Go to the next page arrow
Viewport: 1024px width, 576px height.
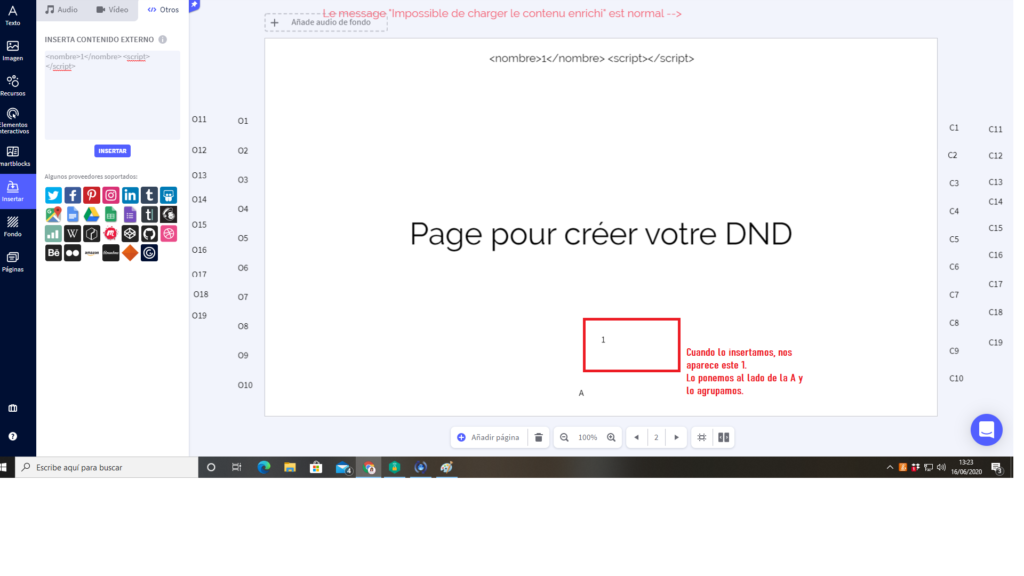pyautogui.click(x=677, y=437)
